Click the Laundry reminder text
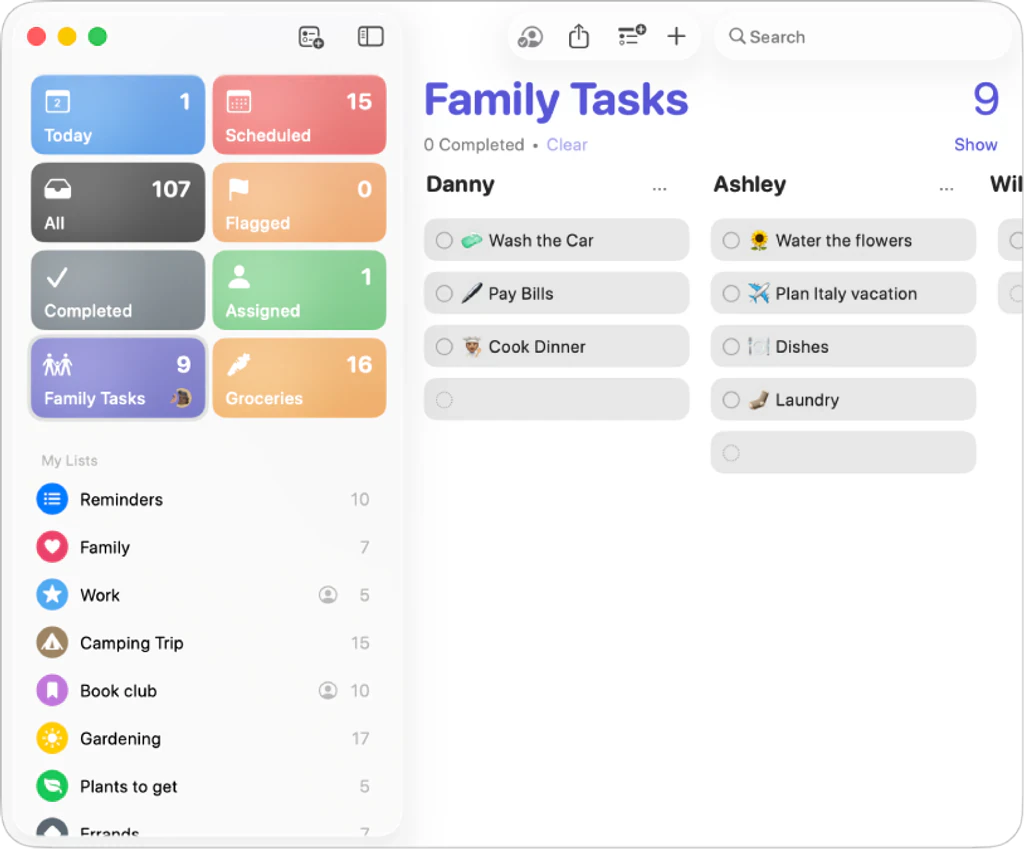The image size is (1024, 850). [x=807, y=400]
